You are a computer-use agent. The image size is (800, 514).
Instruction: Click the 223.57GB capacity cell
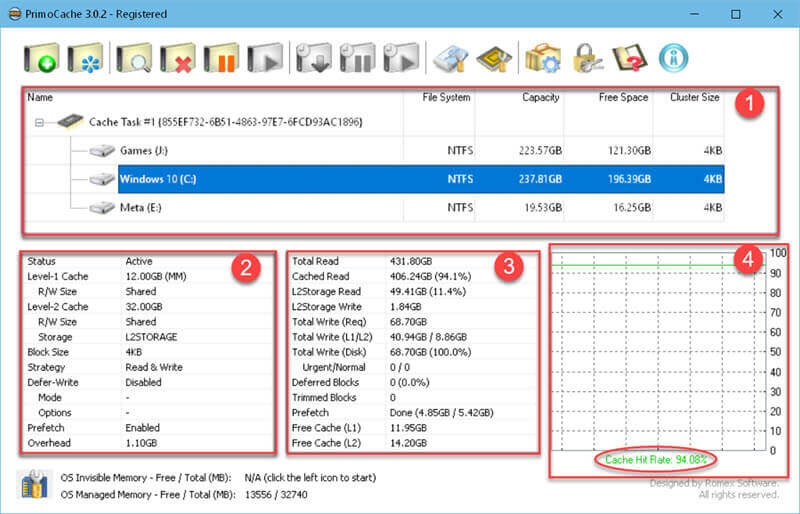(x=540, y=151)
